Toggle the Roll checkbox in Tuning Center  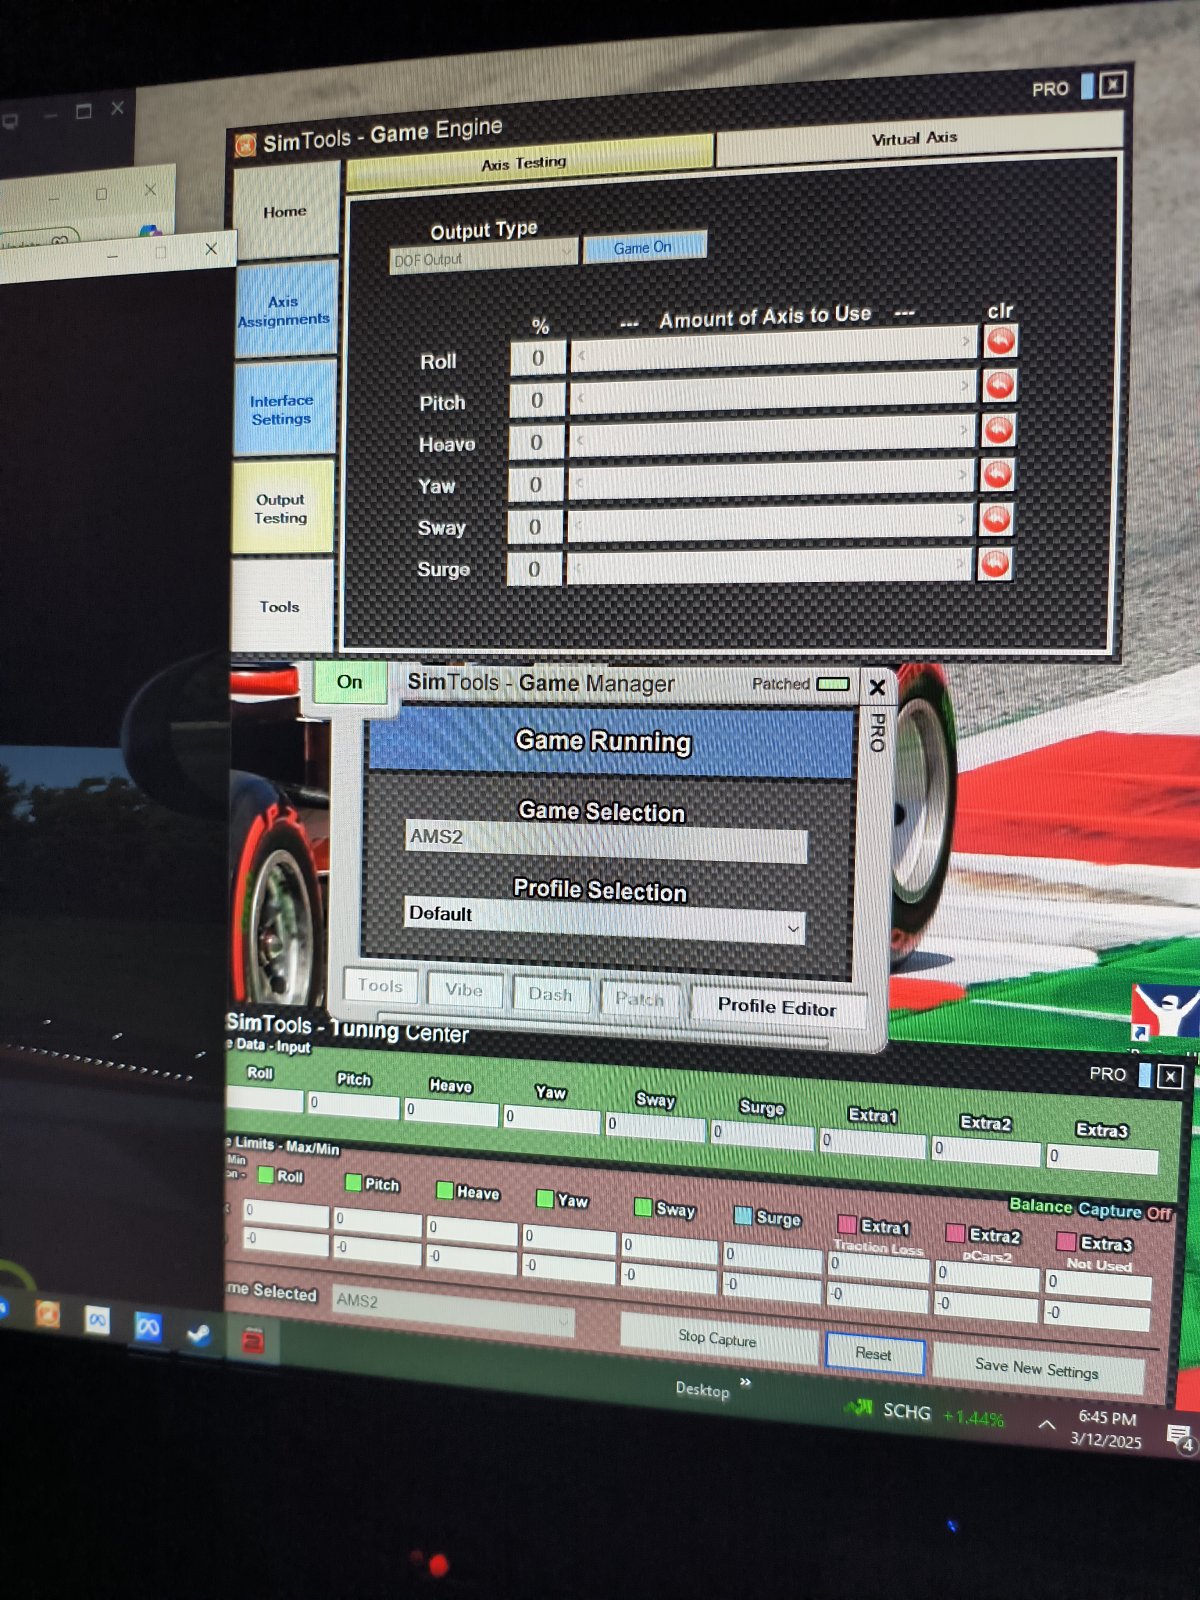[266, 1174]
